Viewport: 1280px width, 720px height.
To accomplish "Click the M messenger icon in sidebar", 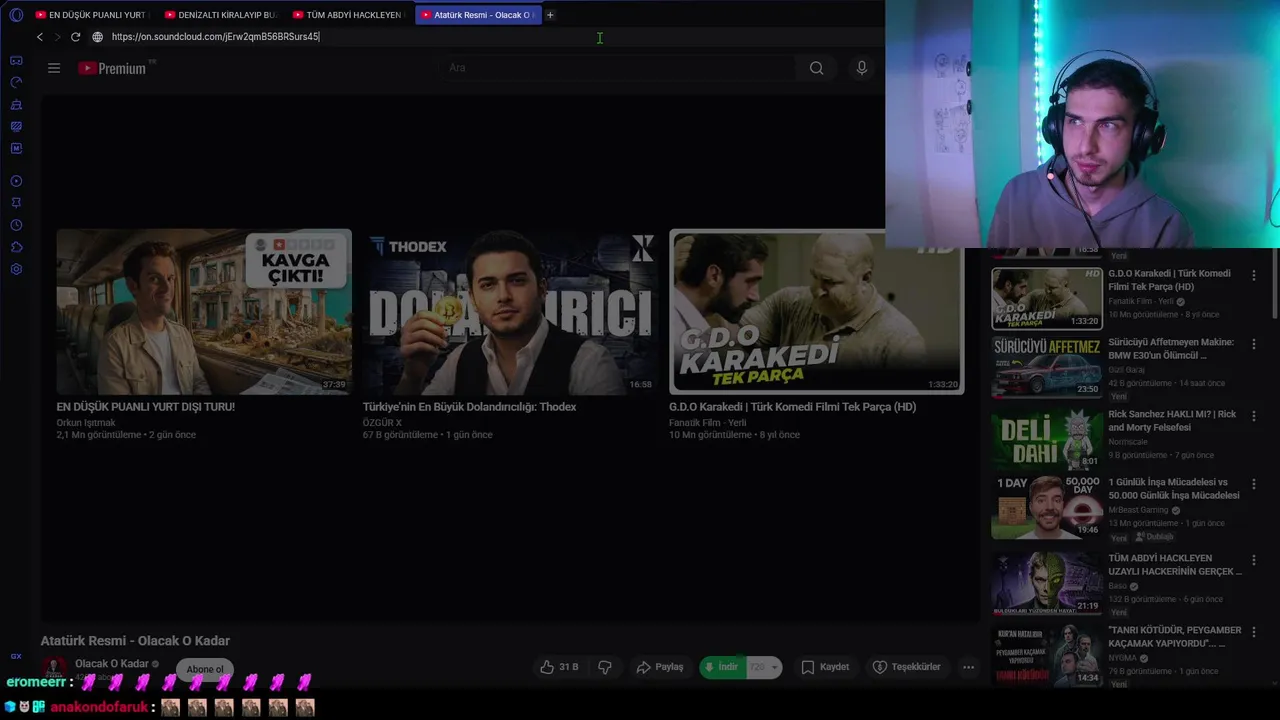I will [16, 148].
